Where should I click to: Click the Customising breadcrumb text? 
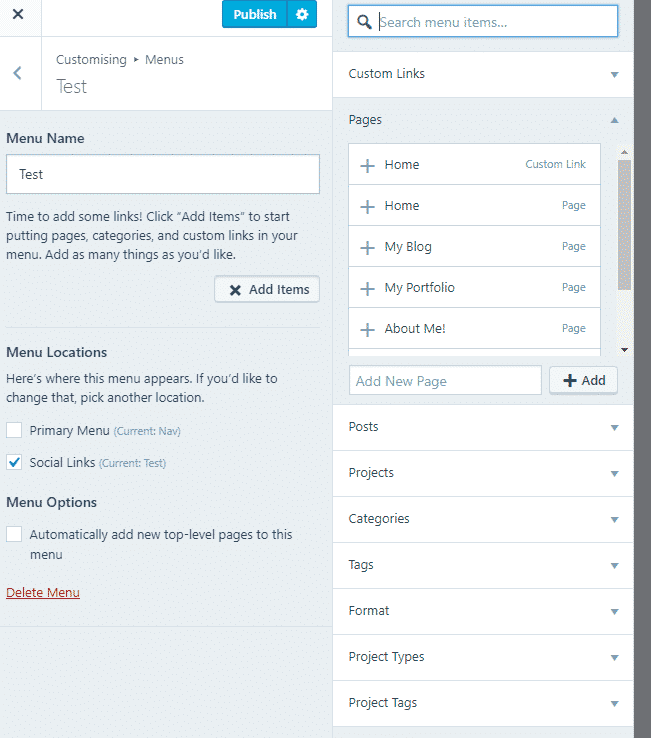91,60
